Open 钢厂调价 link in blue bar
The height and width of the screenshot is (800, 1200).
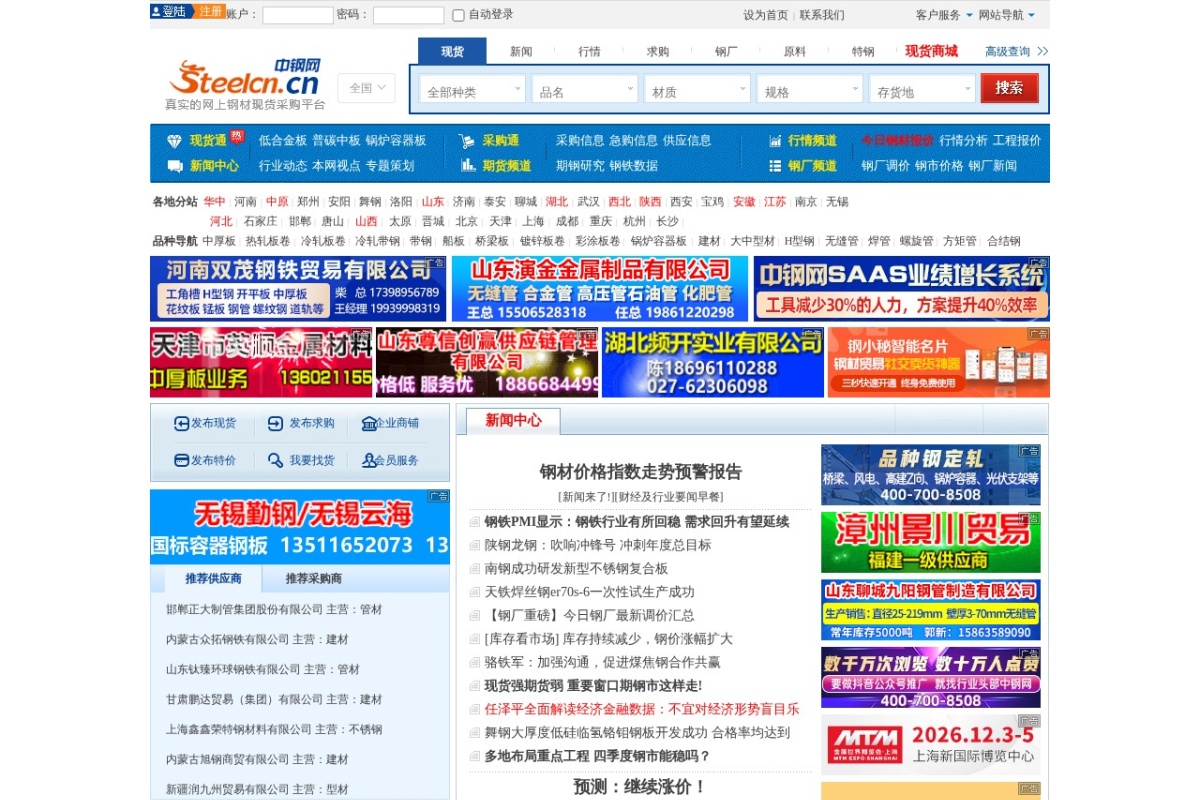coord(886,166)
